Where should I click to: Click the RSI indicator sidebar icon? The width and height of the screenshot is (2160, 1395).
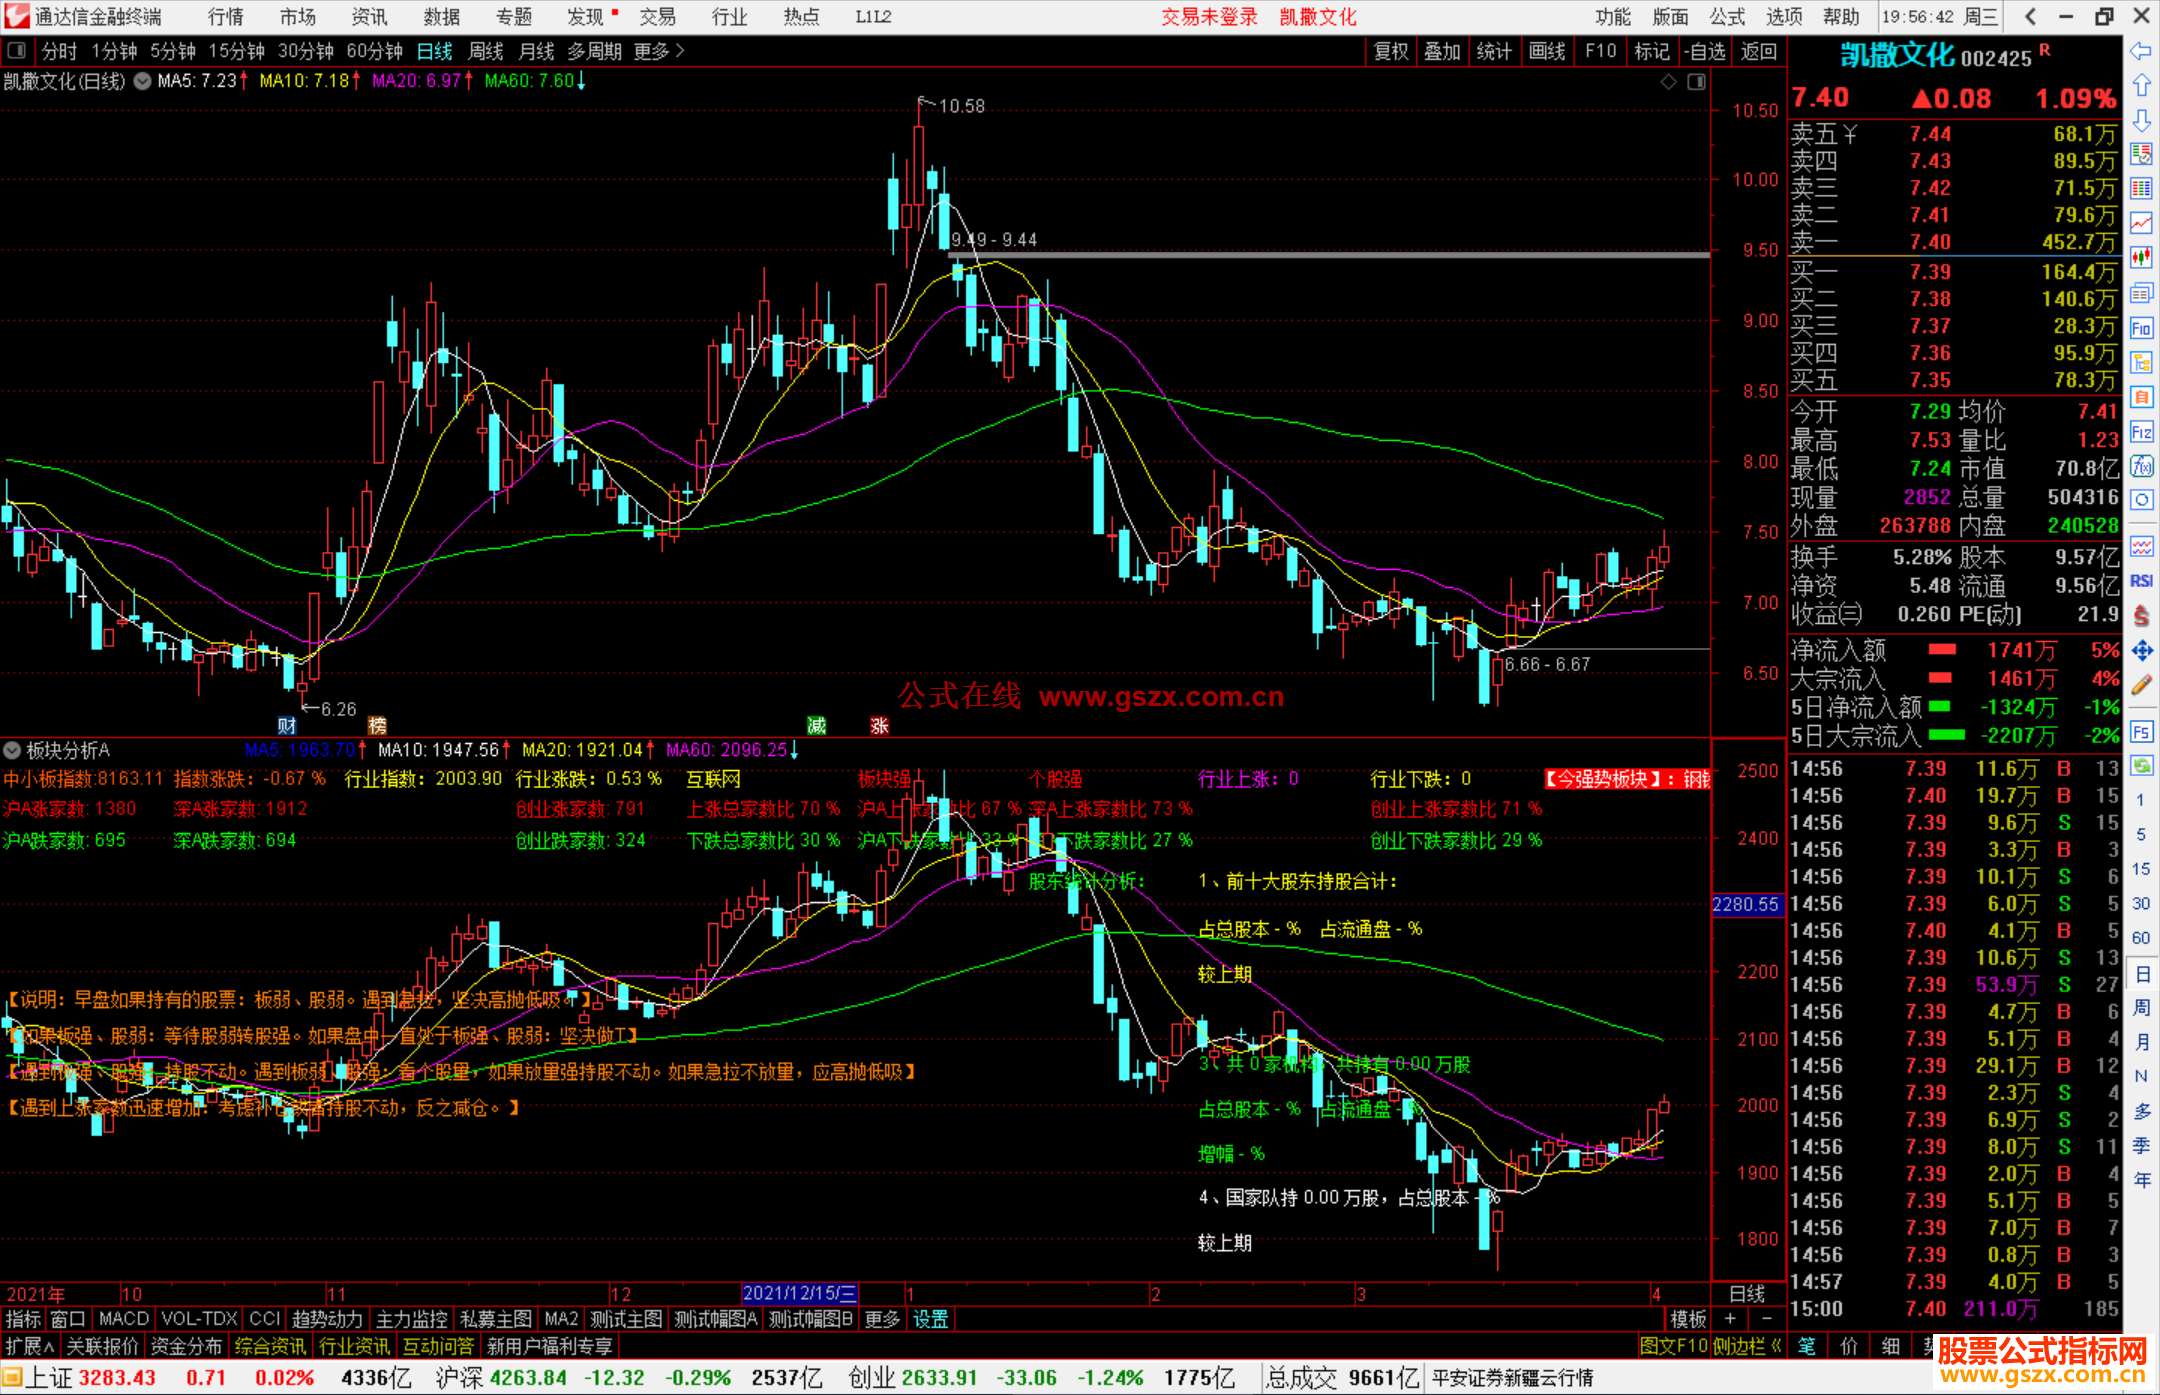pos(2141,581)
